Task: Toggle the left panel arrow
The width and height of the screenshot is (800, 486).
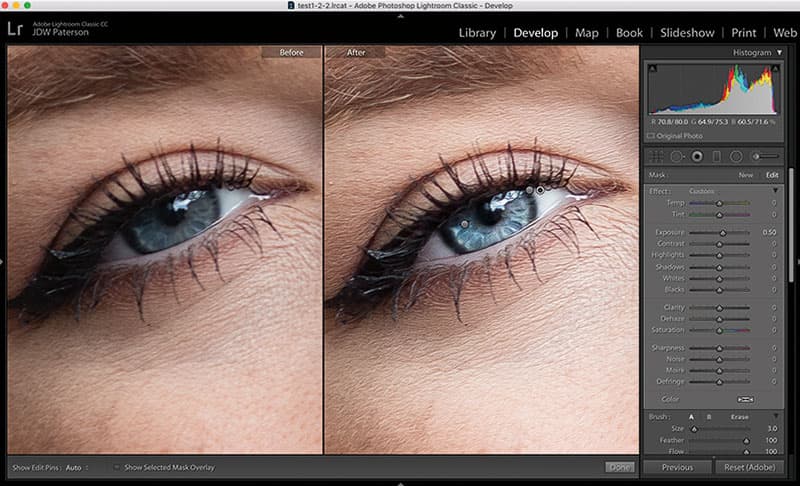Action: [2, 262]
